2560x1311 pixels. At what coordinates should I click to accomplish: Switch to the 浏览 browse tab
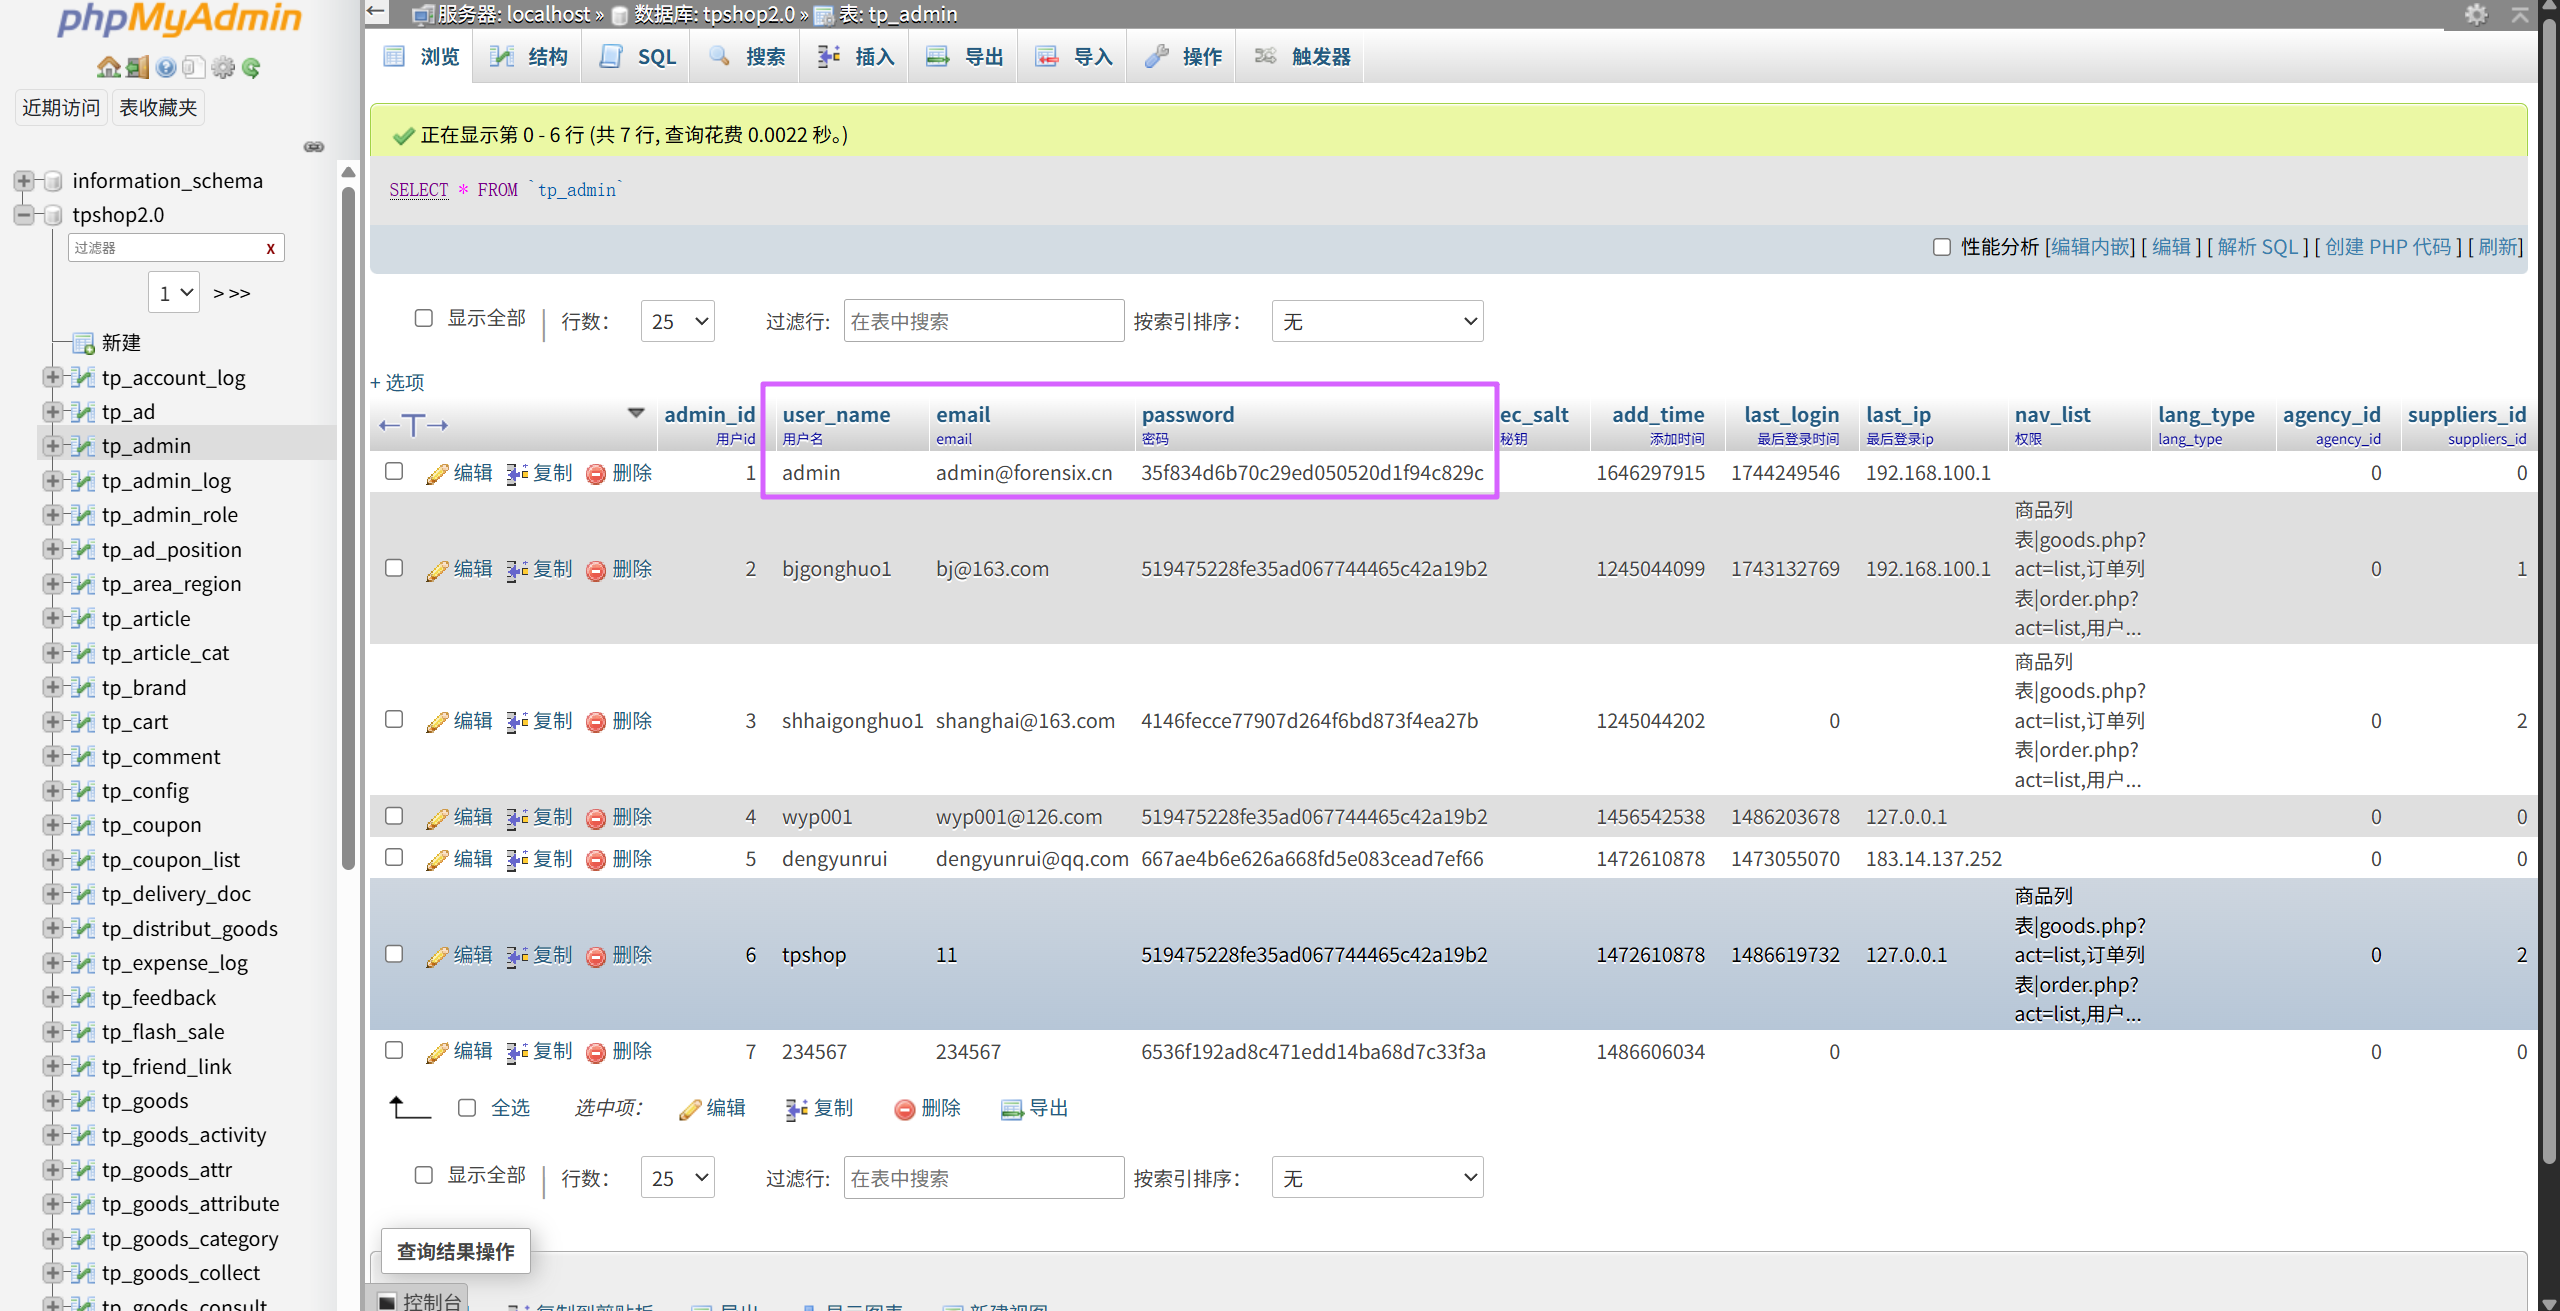tap(422, 57)
